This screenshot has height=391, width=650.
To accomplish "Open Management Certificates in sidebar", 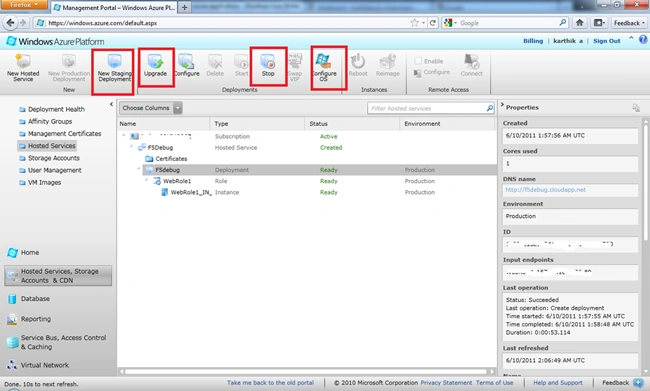I will tap(60, 134).
